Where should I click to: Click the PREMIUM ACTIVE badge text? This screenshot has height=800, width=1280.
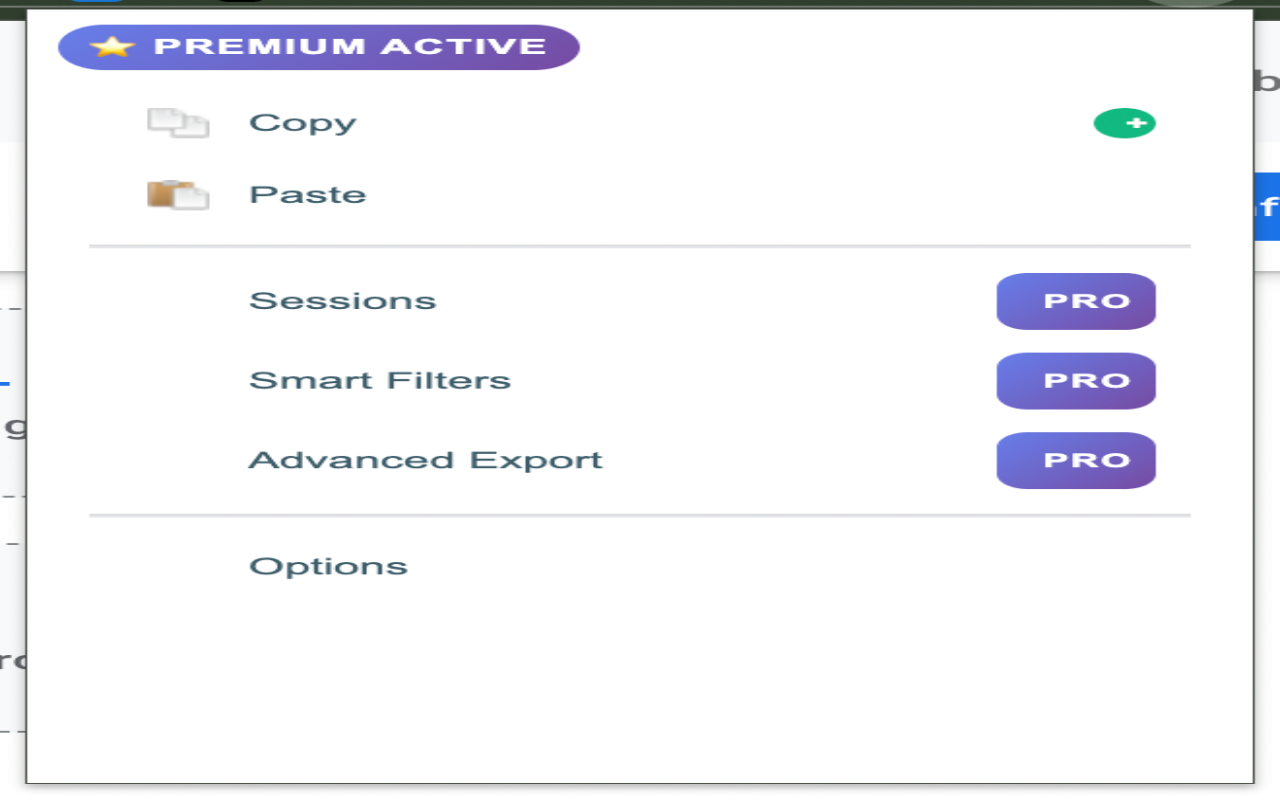pos(349,47)
